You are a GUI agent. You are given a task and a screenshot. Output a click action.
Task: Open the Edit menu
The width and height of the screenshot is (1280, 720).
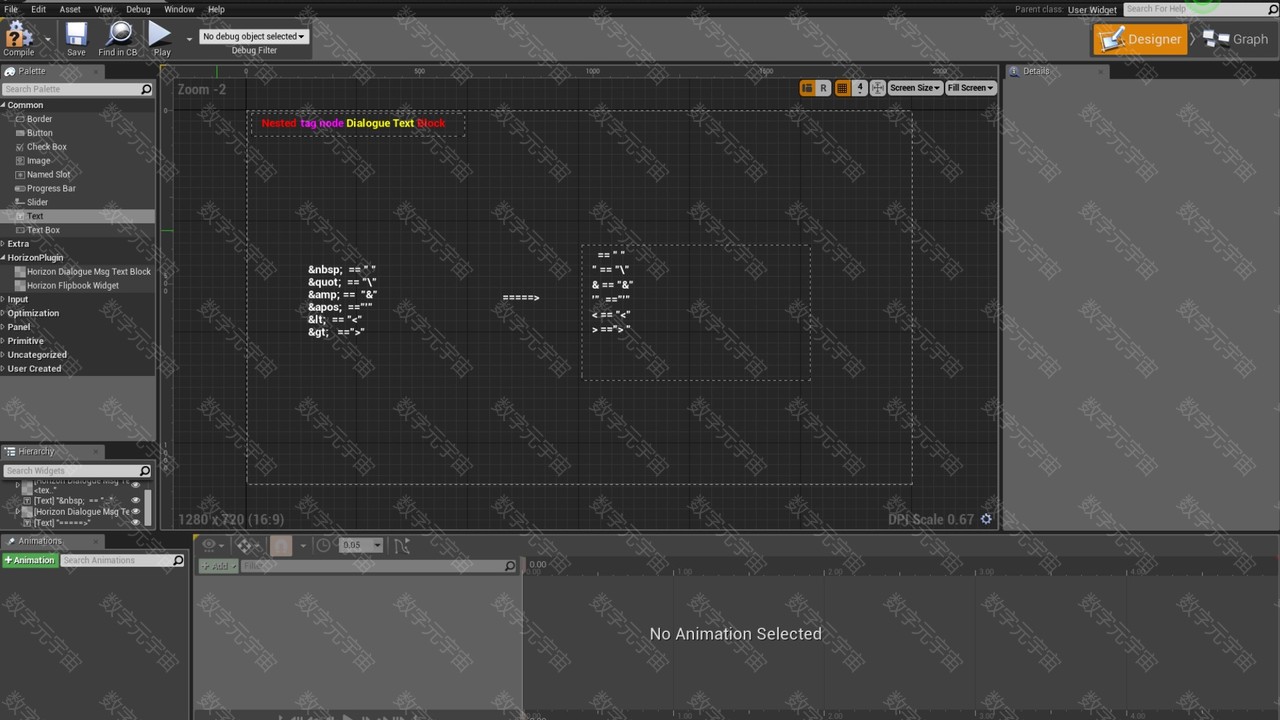pyautogui.click(x=38, y=9)
